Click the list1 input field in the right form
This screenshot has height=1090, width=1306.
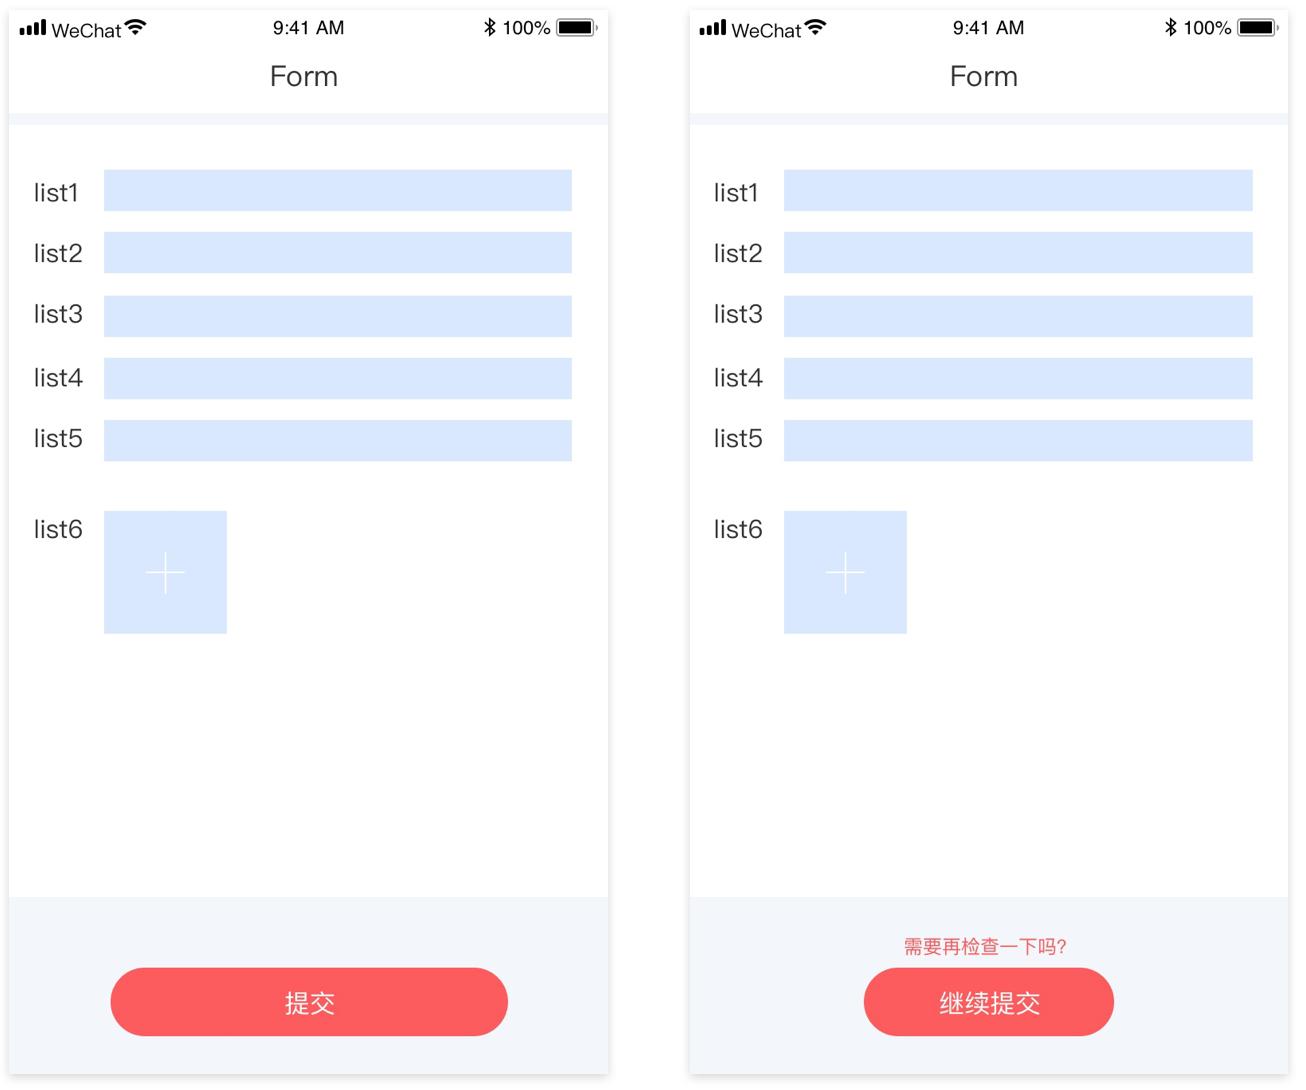[x=1017, y=190]
